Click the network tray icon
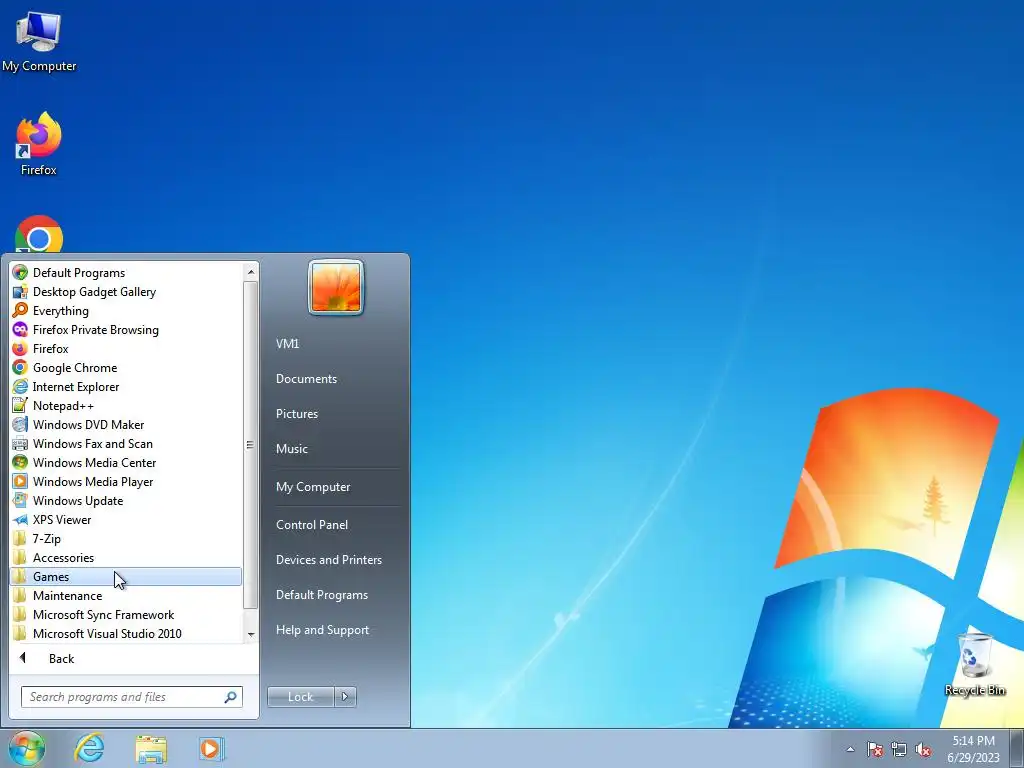Image resolution: width=1024 pixels, height=768 pixels. pos(899,749)
